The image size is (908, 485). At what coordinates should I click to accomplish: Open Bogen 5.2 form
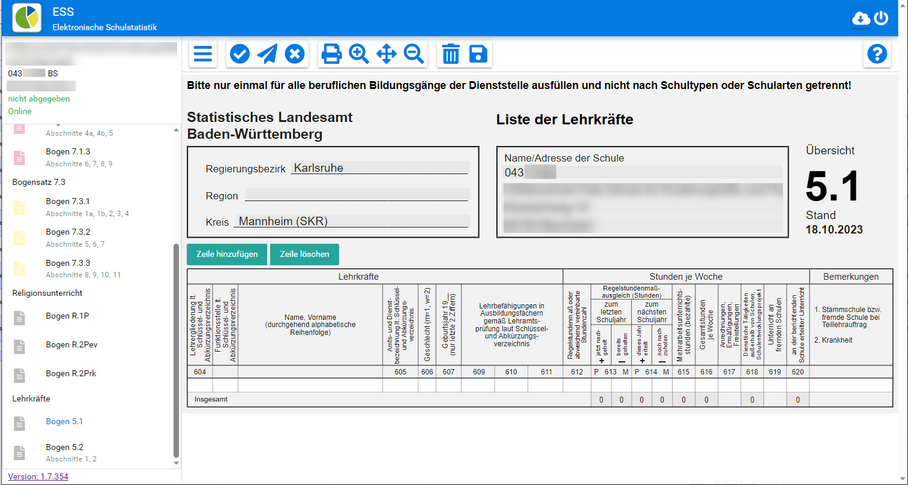pyautogui.click(x=64, y=447)
